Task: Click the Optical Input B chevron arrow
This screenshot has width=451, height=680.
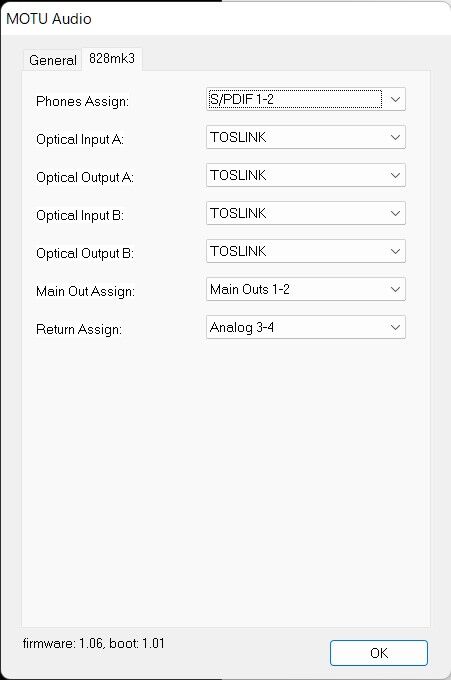Action: (x=395, y=213)
